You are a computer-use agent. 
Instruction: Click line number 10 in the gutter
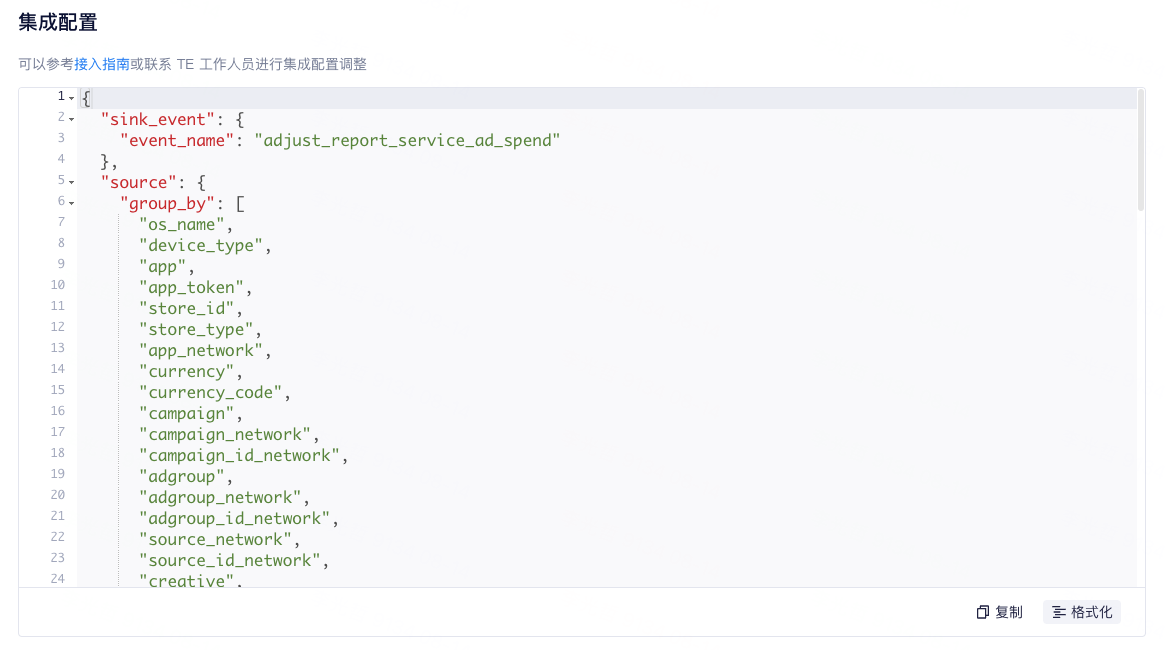(57, 285)
